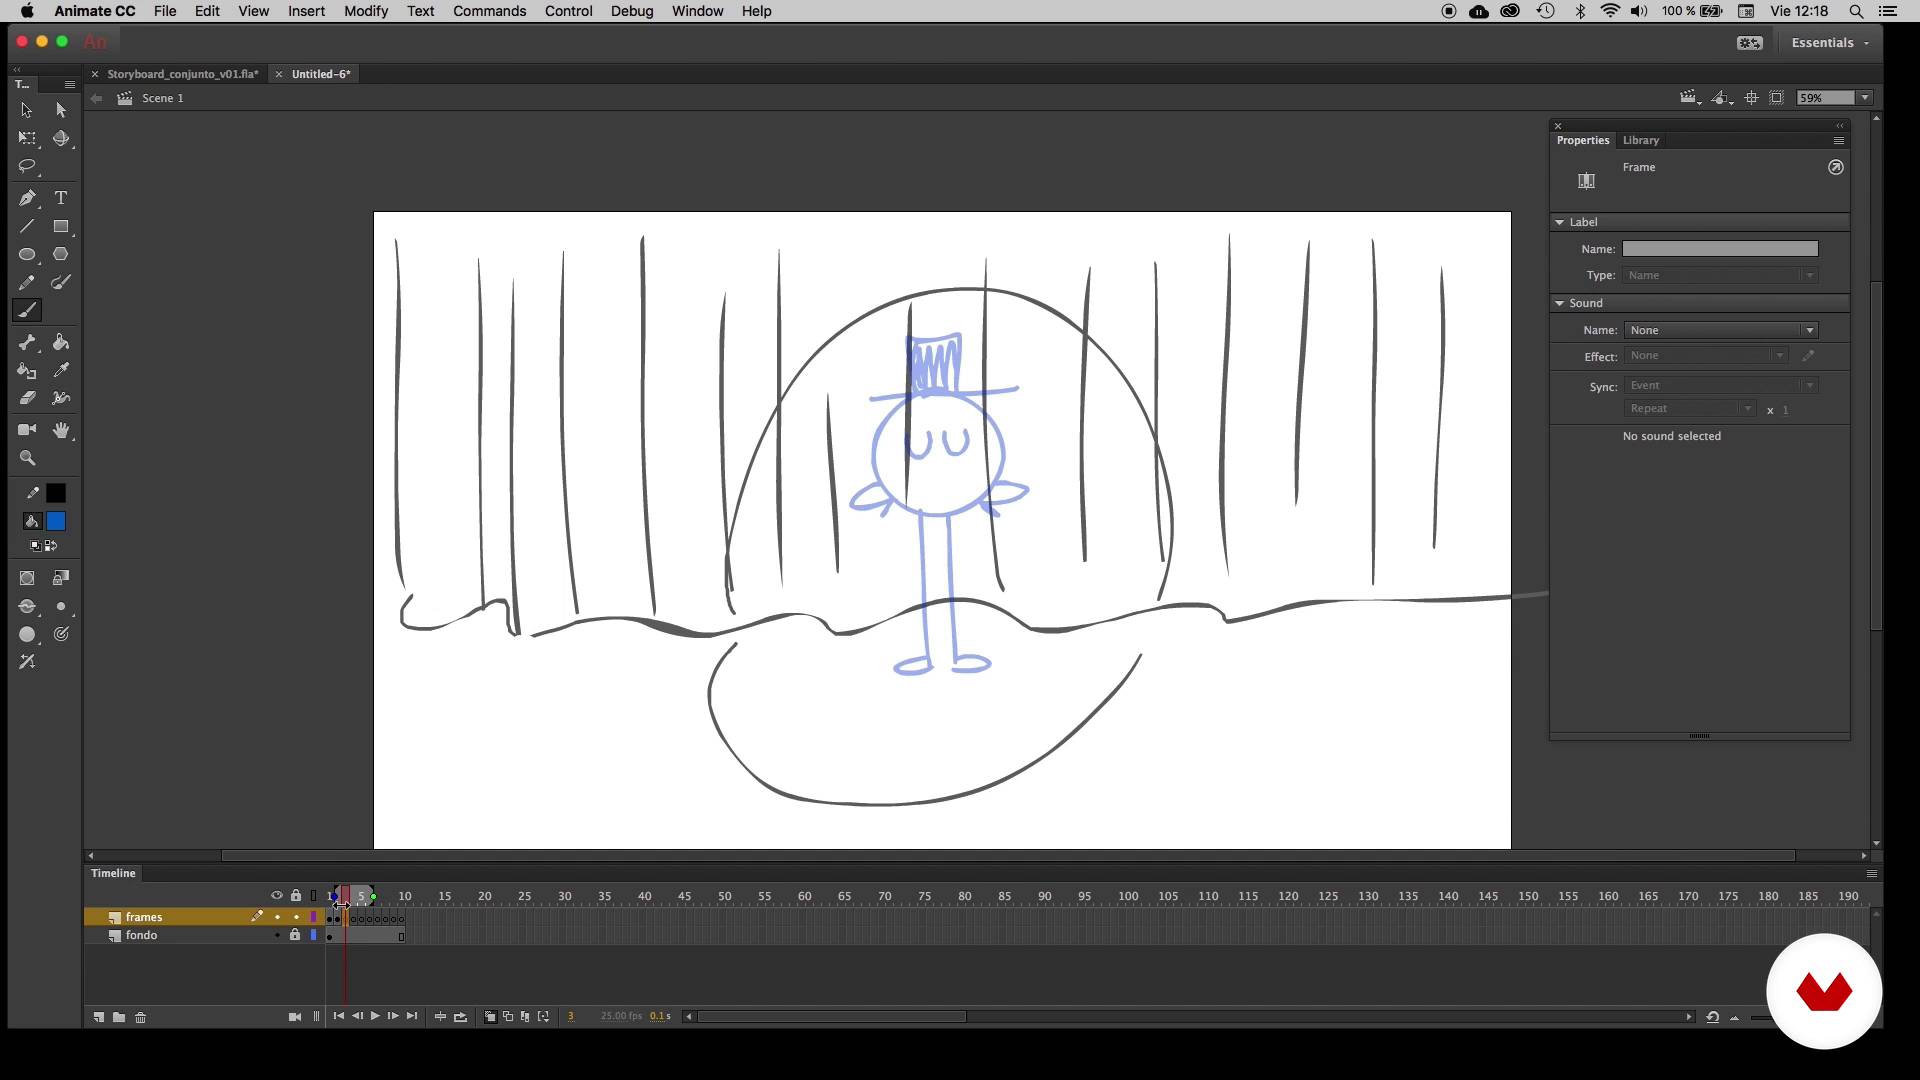The width and height of the screenshot is (1920, 1080).
Task: Toggle the lock all layers icon
Action: [296, 896]
